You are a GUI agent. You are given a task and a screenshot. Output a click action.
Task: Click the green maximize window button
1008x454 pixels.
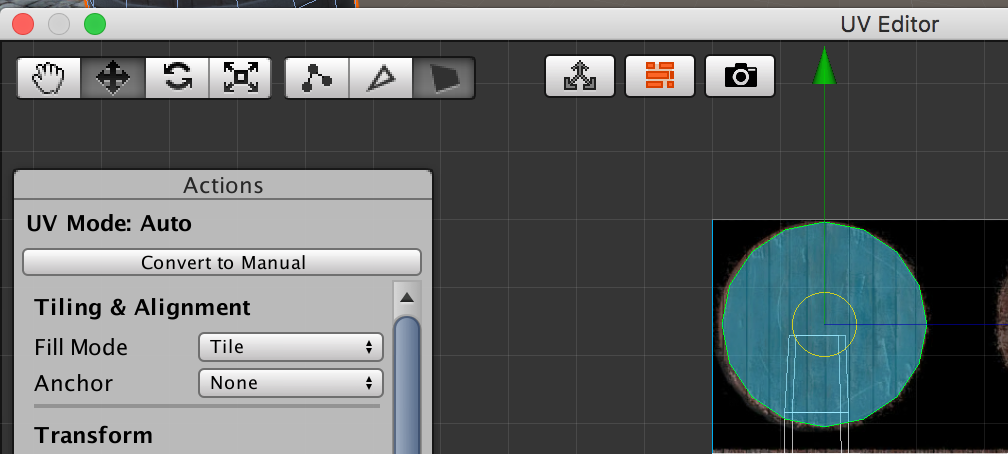95,24
